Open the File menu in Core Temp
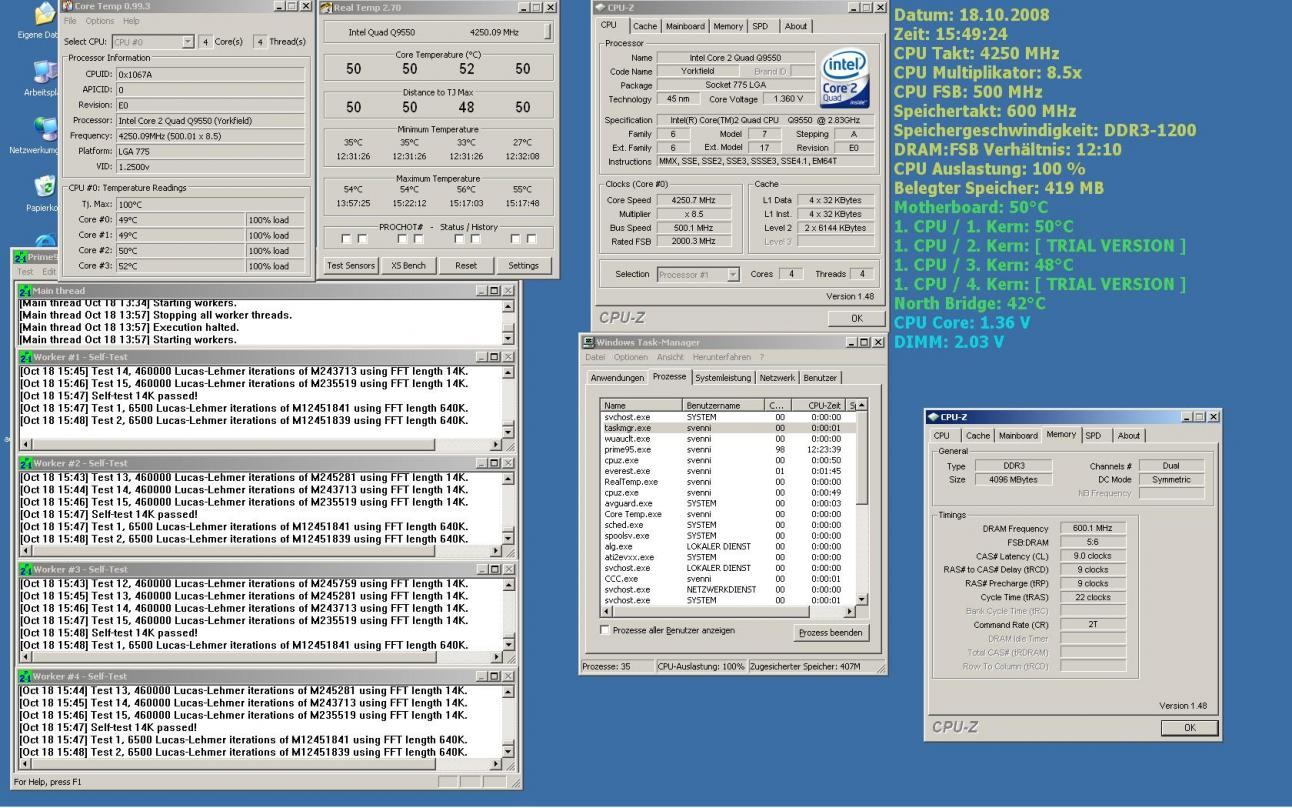The height and width of the screenshot is (808, 1292). click(70, 21)
